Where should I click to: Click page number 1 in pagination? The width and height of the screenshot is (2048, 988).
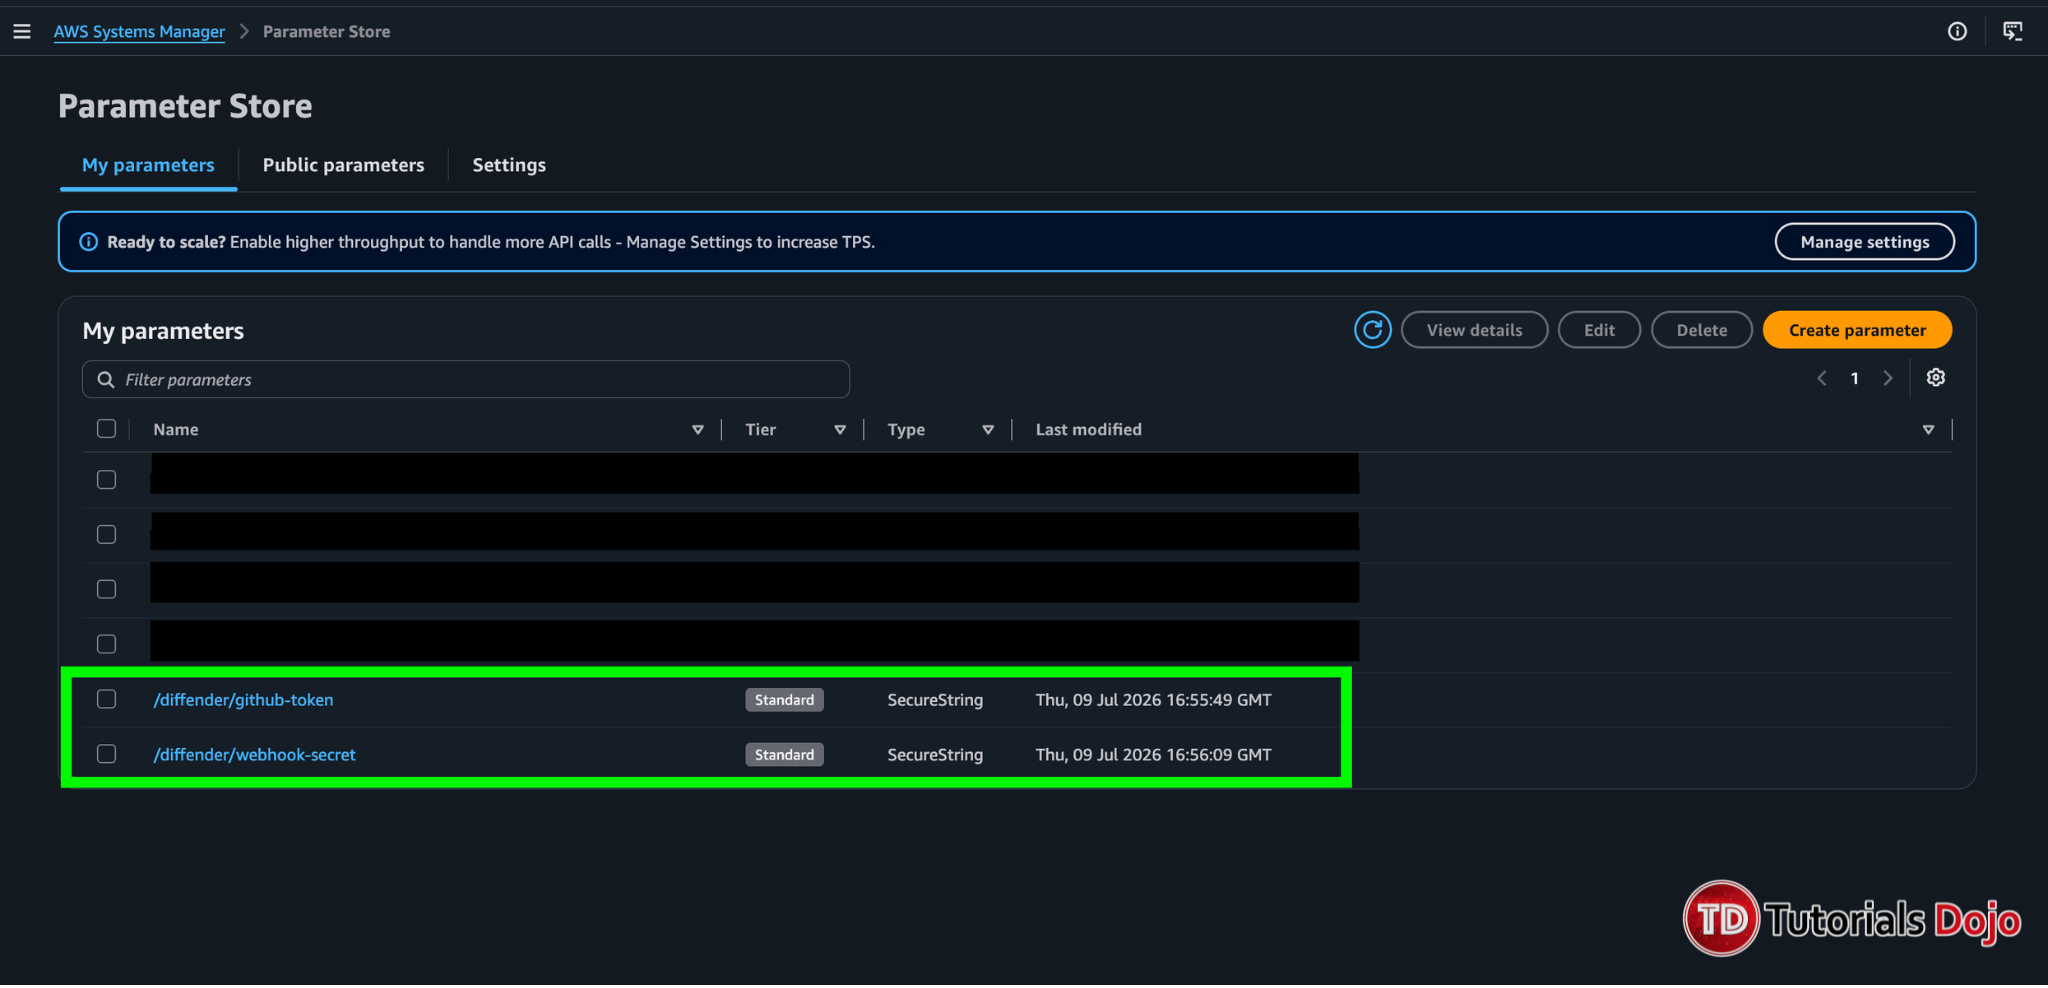pyautogui.click(x=1854, y=378)
